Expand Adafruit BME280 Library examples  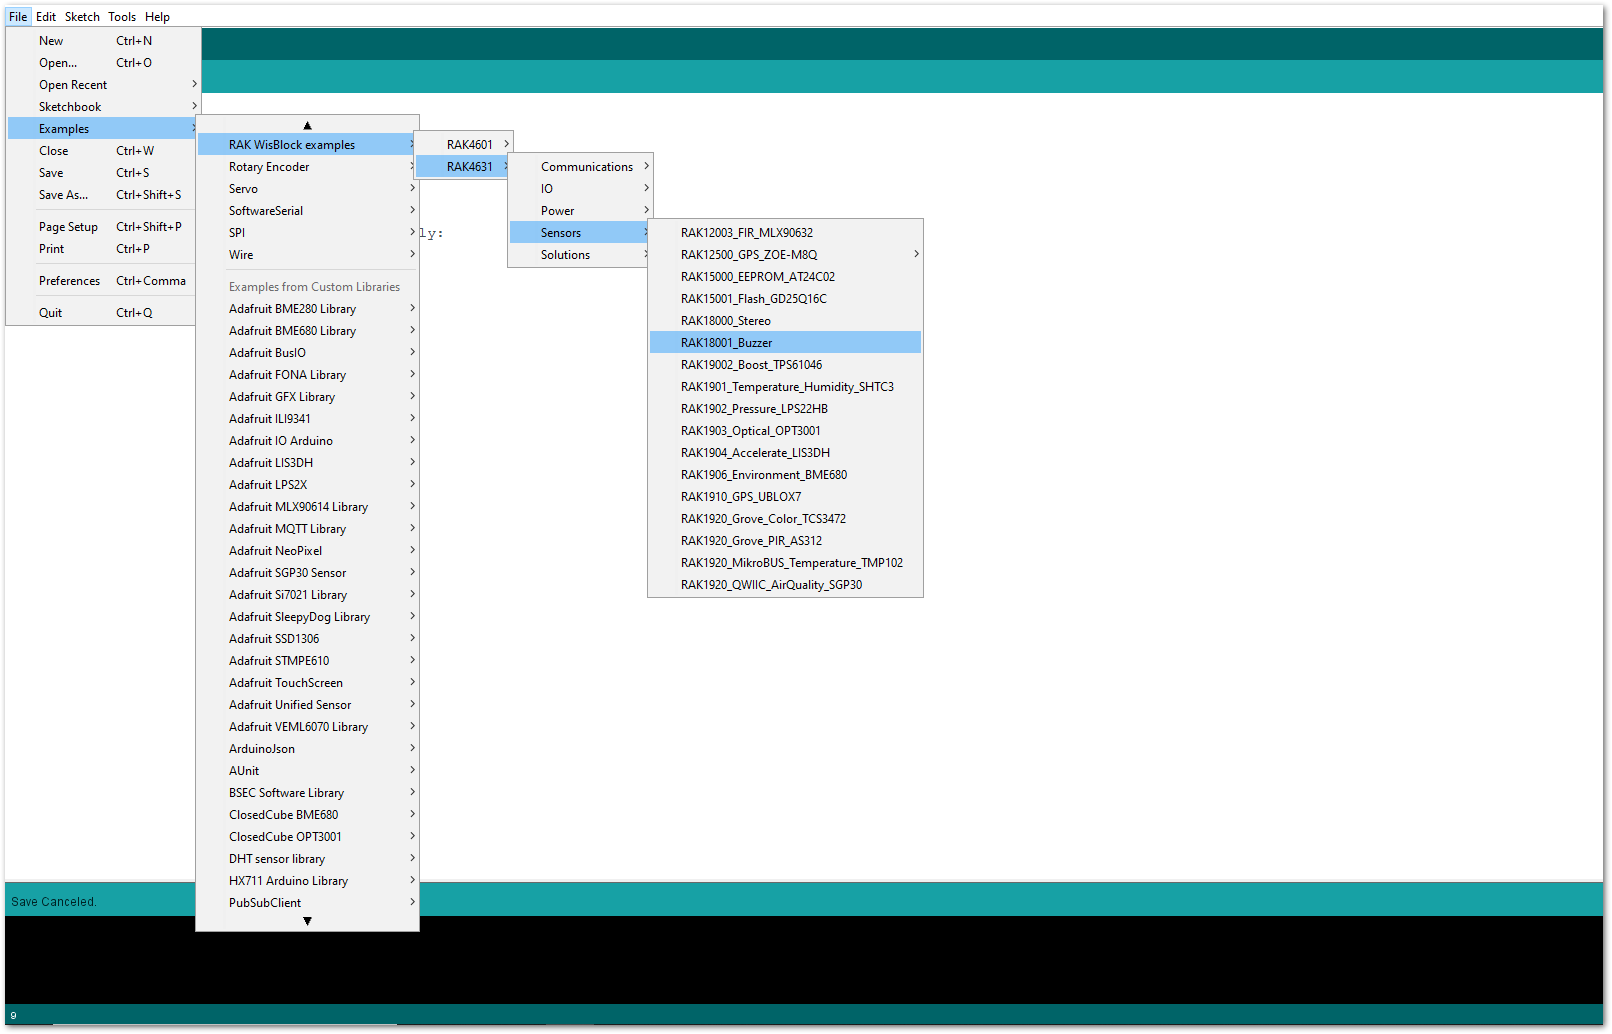307,309
